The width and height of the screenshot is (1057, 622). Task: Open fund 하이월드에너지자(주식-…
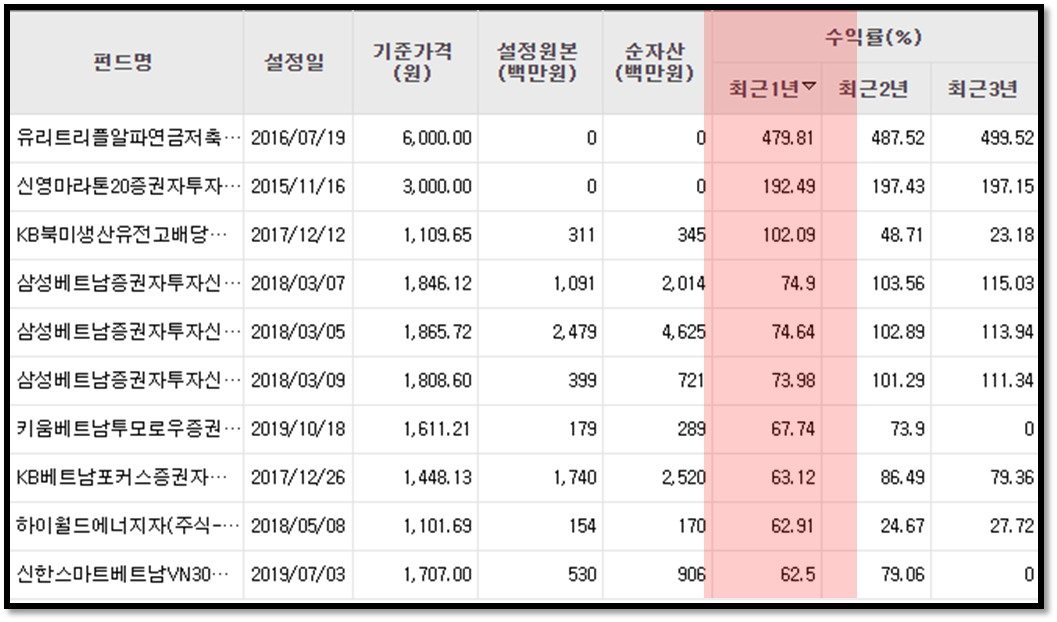pos(128,526)
